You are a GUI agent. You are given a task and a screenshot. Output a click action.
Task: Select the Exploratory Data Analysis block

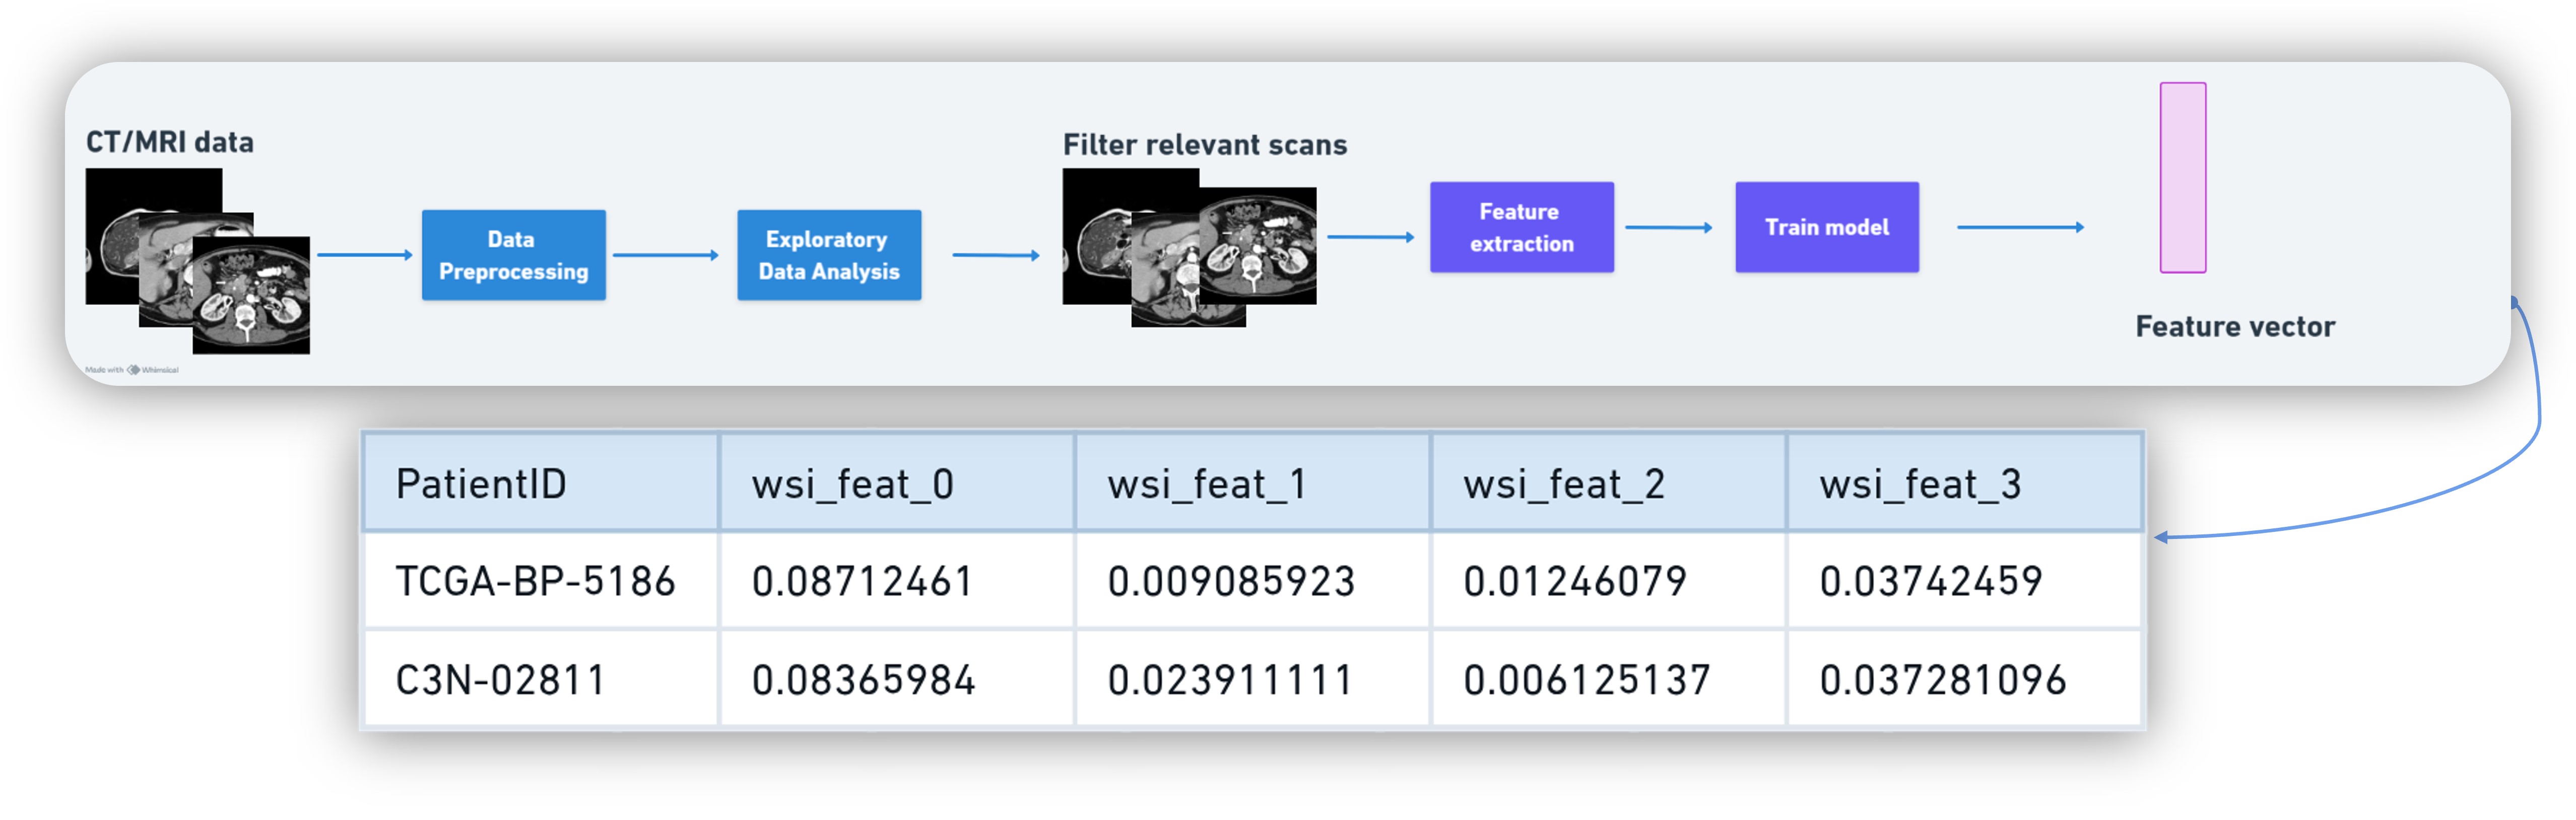click(828, 255)
